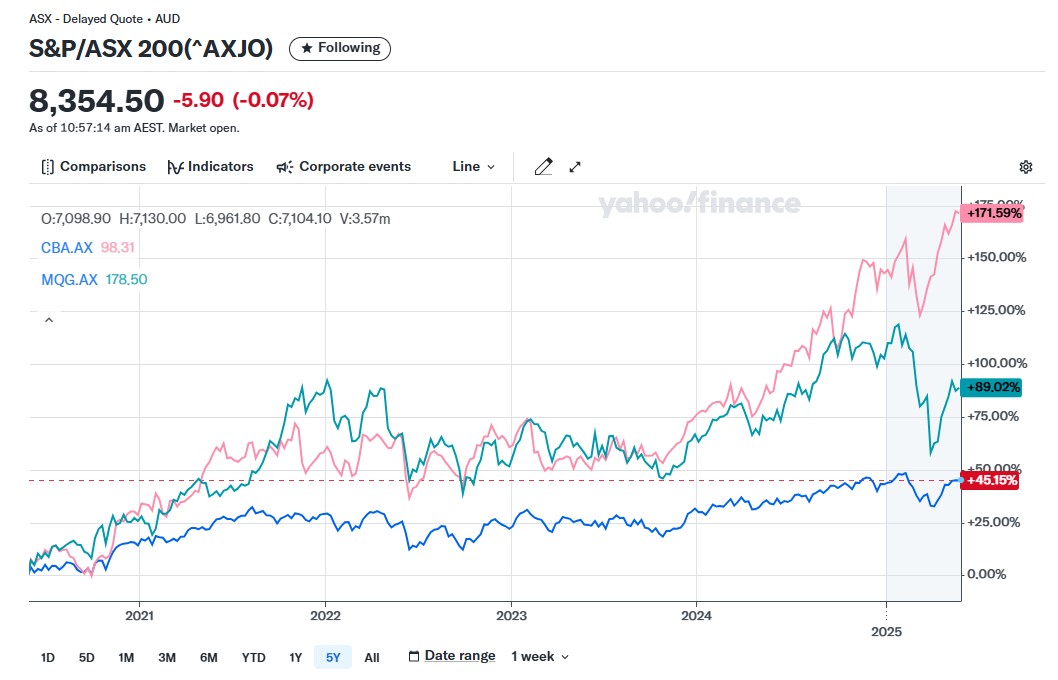1058x680 pixels.
Task: Select the pencil draw tool
Action: 543,167
